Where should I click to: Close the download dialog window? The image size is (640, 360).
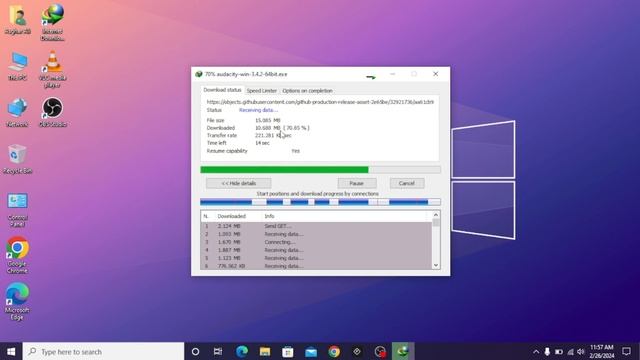click(x=436, y=74)
